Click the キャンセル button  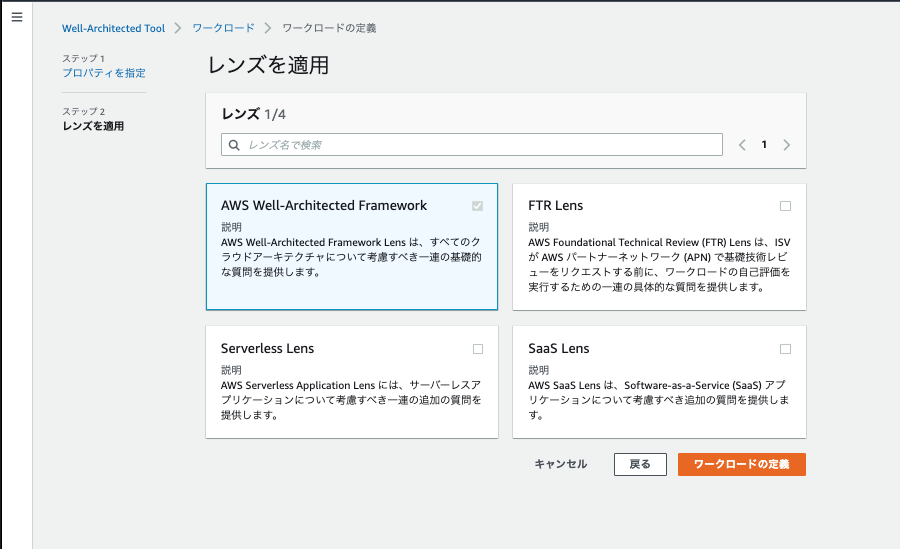click(x=561, y=464)
